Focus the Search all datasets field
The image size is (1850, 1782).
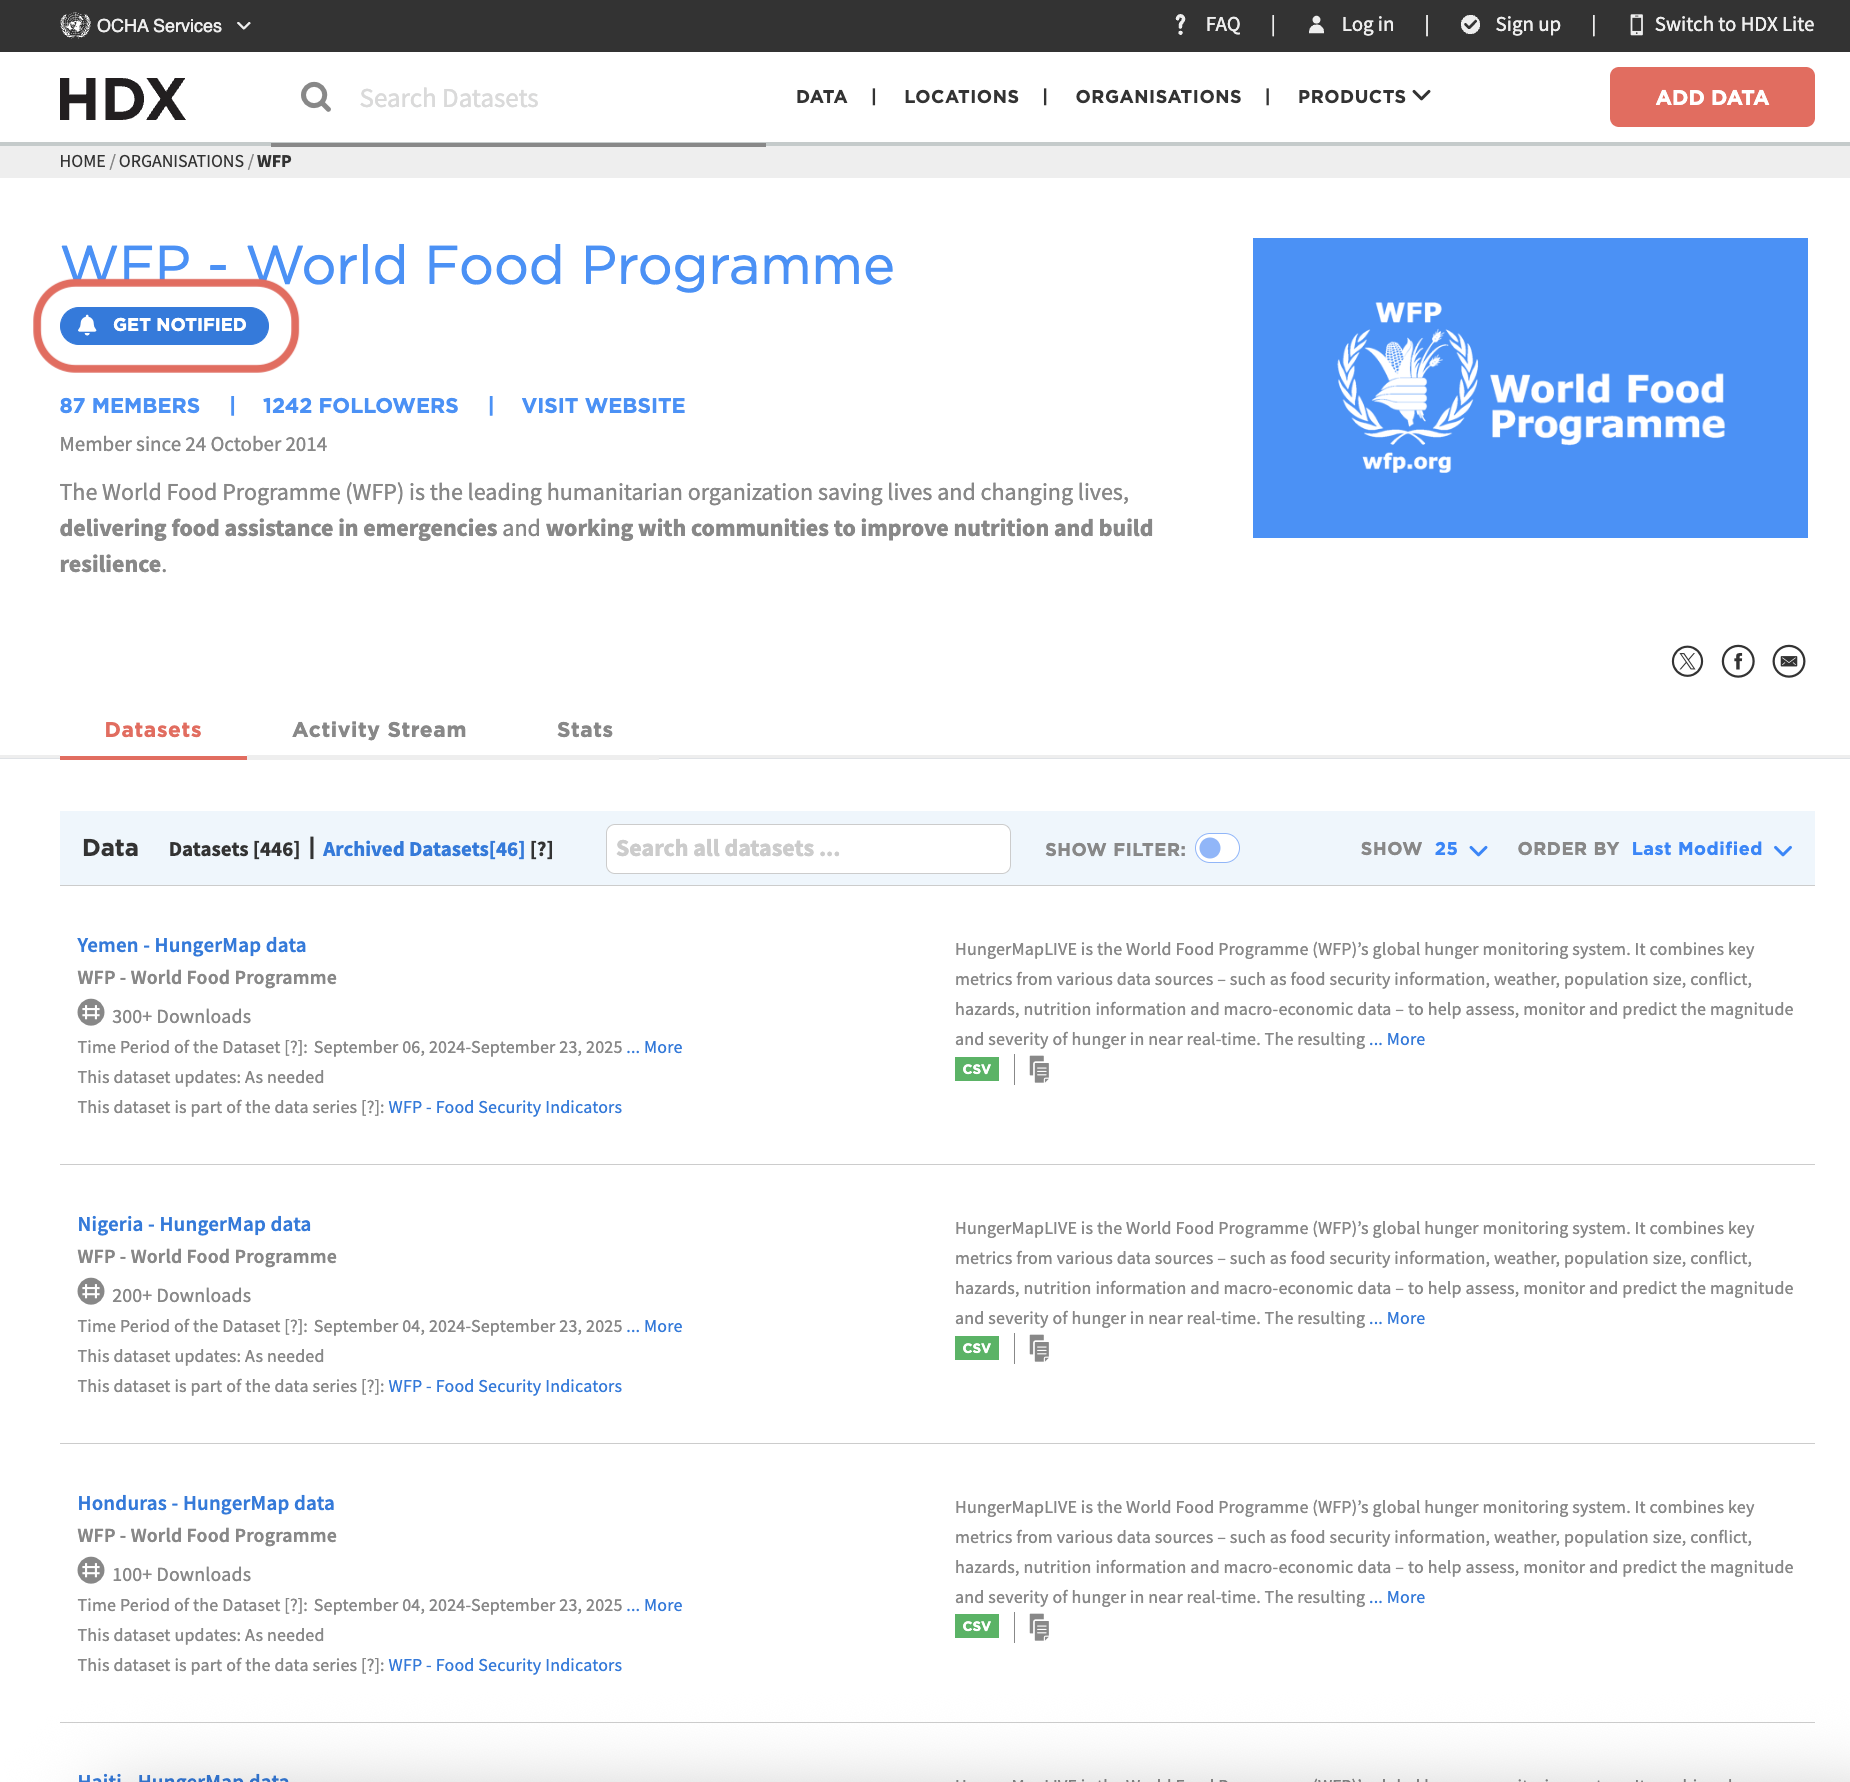pos(807,849)
